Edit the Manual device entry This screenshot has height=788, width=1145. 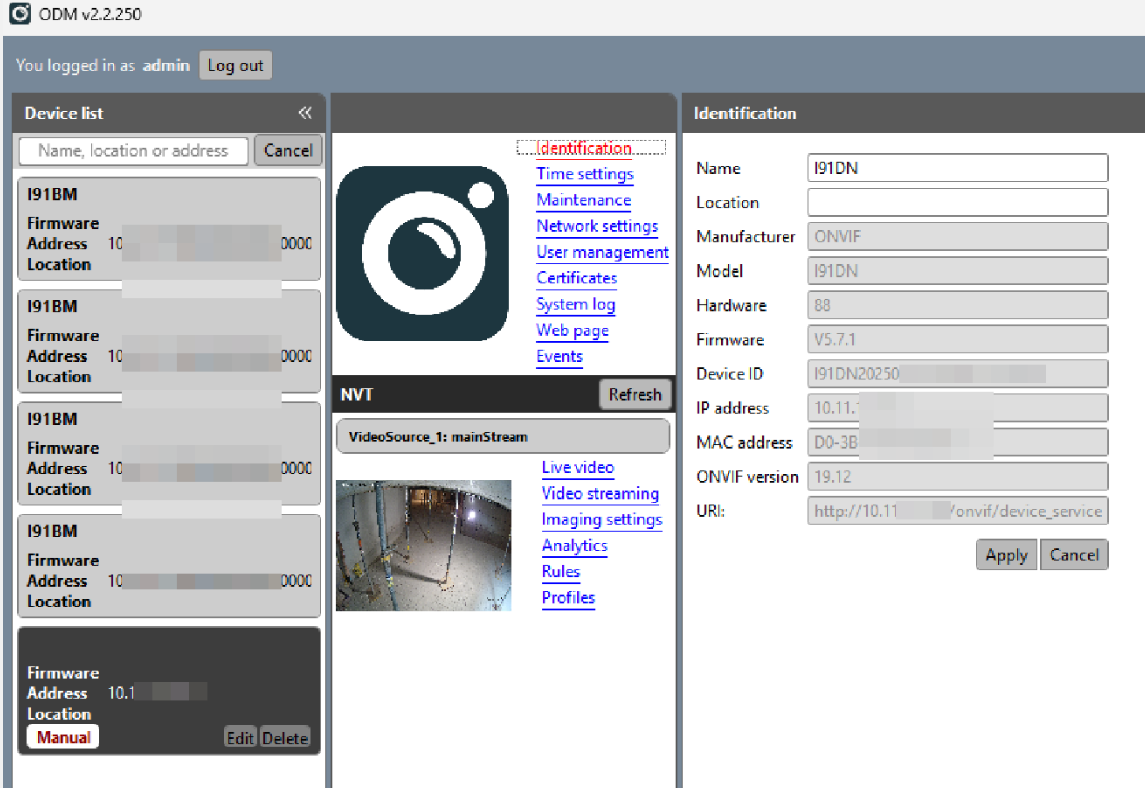tap(240, 737)
